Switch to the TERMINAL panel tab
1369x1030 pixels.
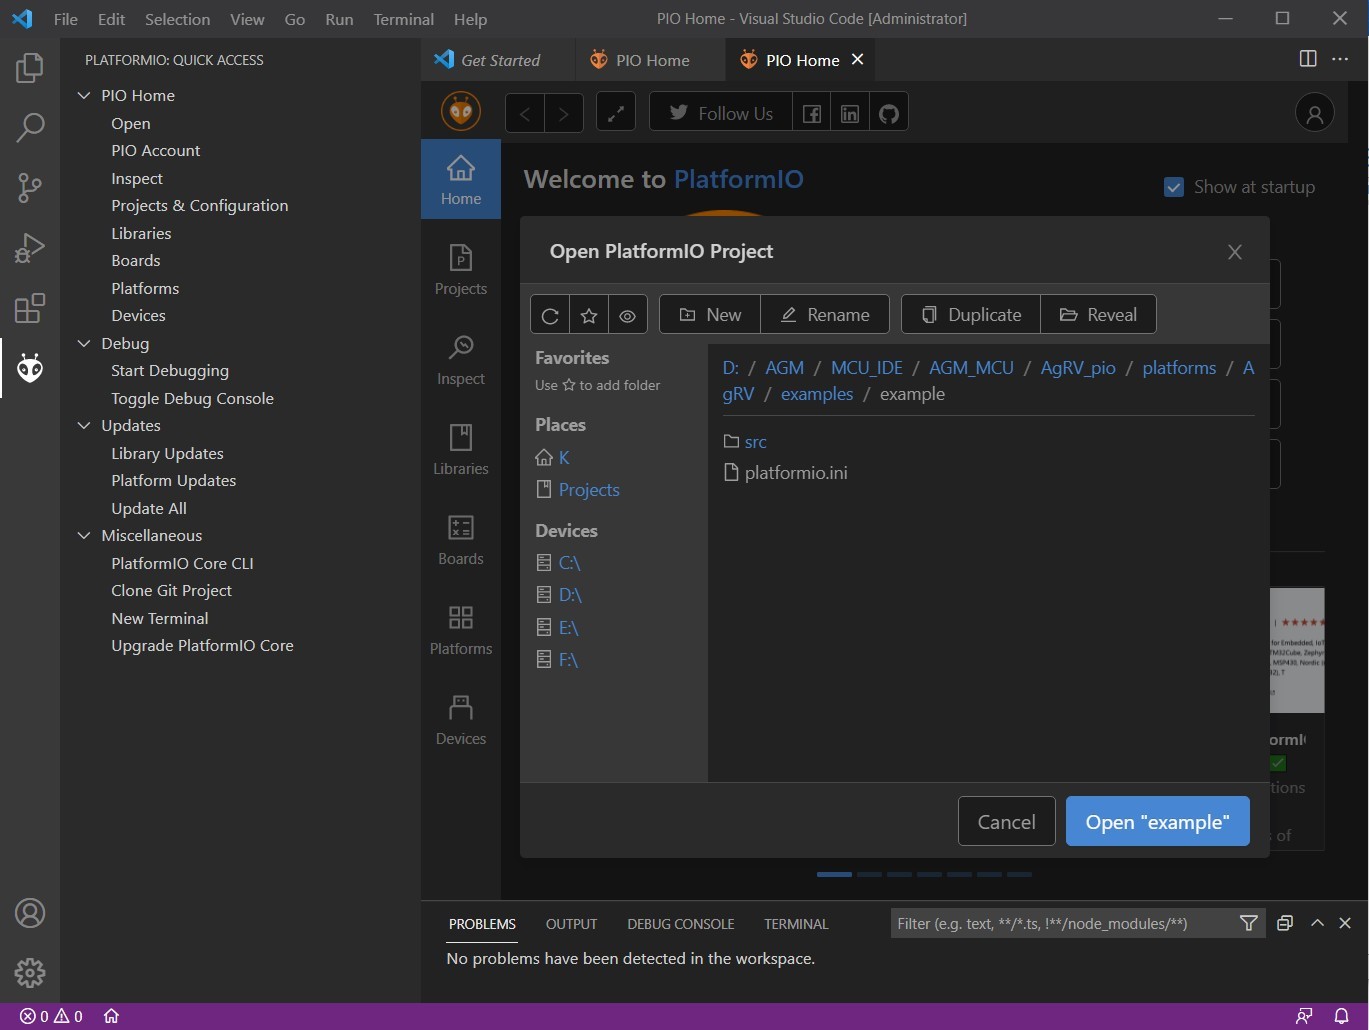tap(796, 924)
